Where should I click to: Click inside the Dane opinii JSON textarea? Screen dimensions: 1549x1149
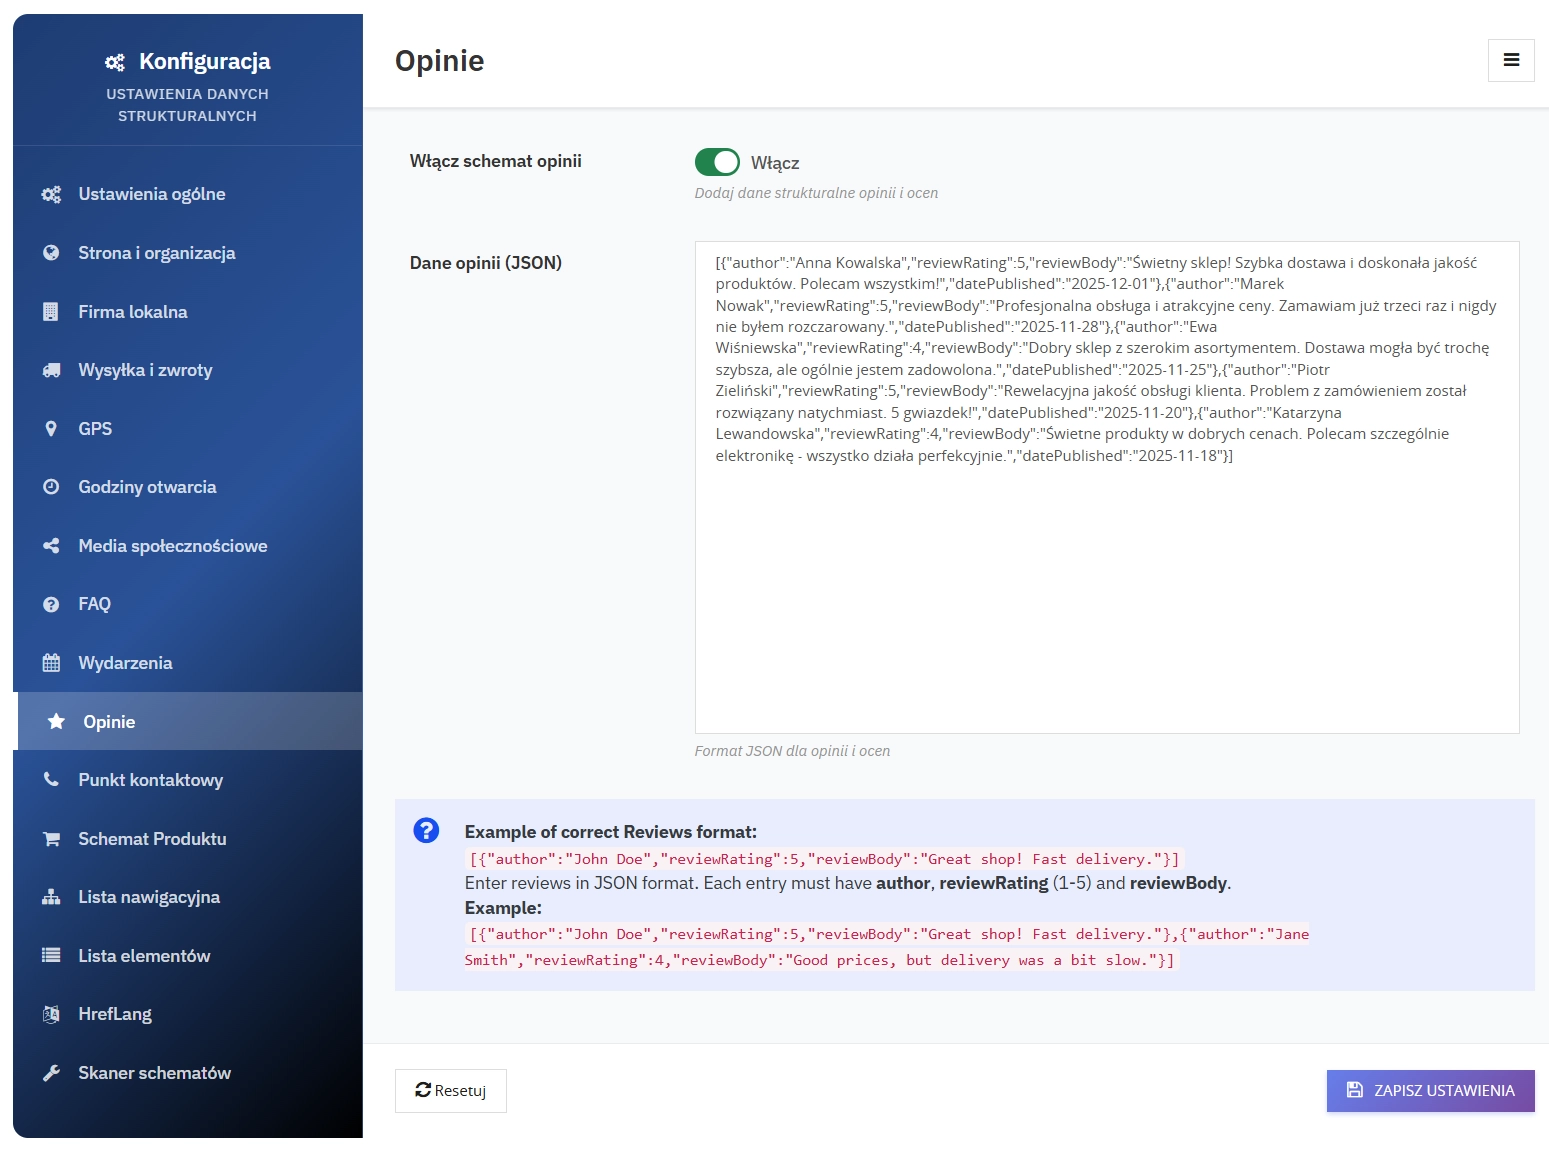click(1106, 600)
